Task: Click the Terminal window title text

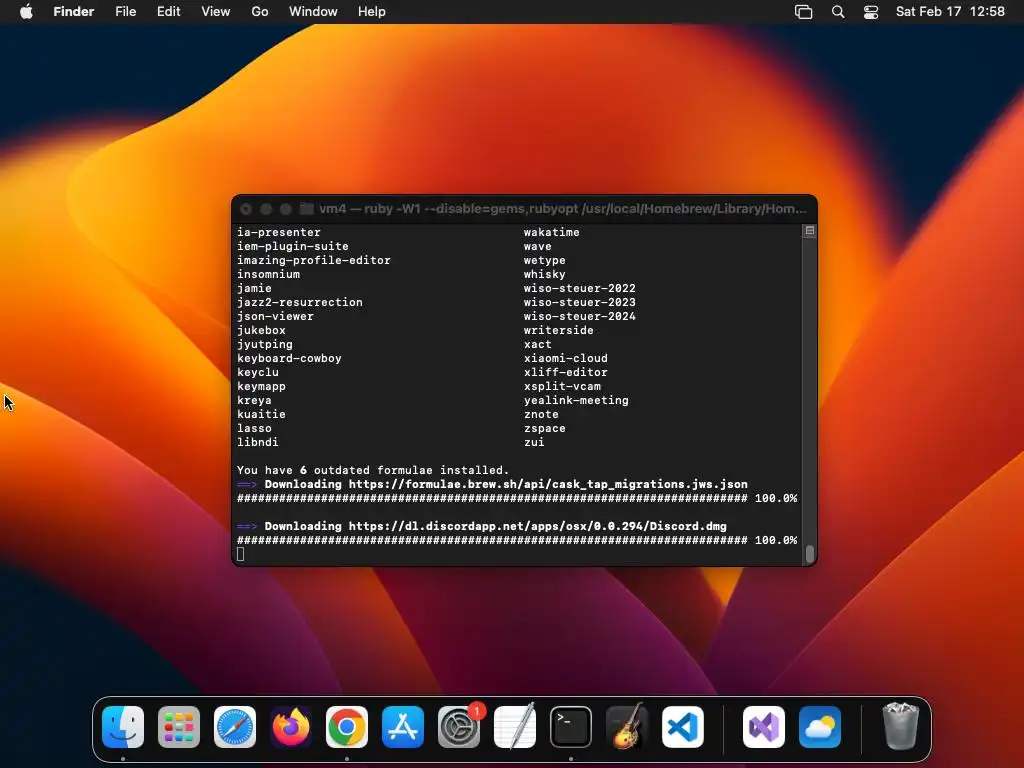Action: (x=563, y=209)
